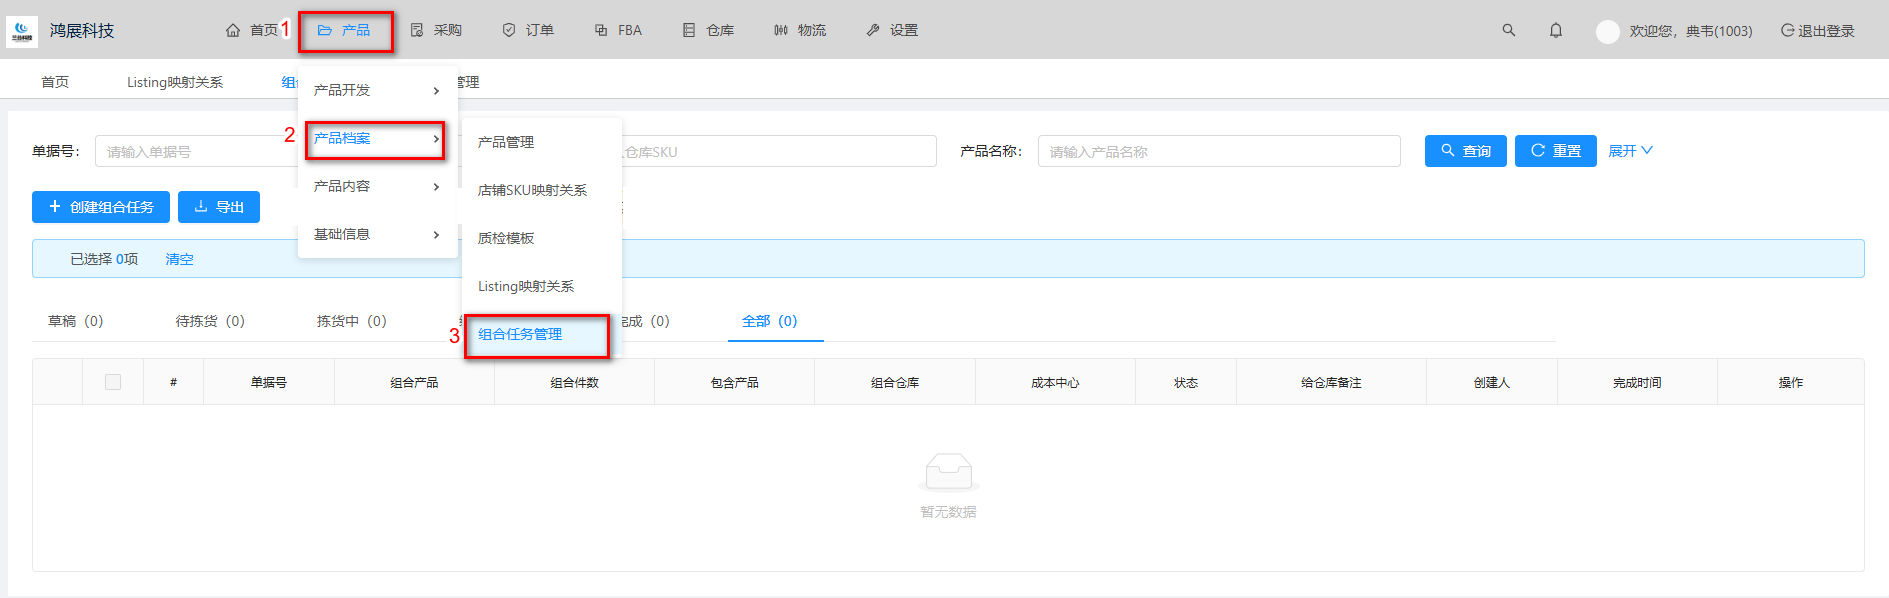Click the 产品名称 input field
Image resolution: width=1889 pixels, height=598 pixels.
point(1218,151)
